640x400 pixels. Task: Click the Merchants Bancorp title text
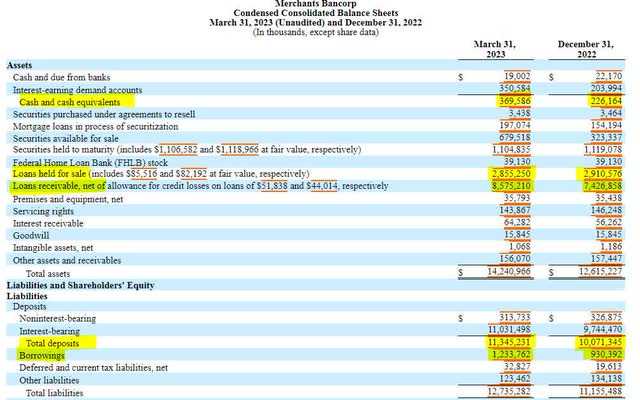click(x=316, y=4)
